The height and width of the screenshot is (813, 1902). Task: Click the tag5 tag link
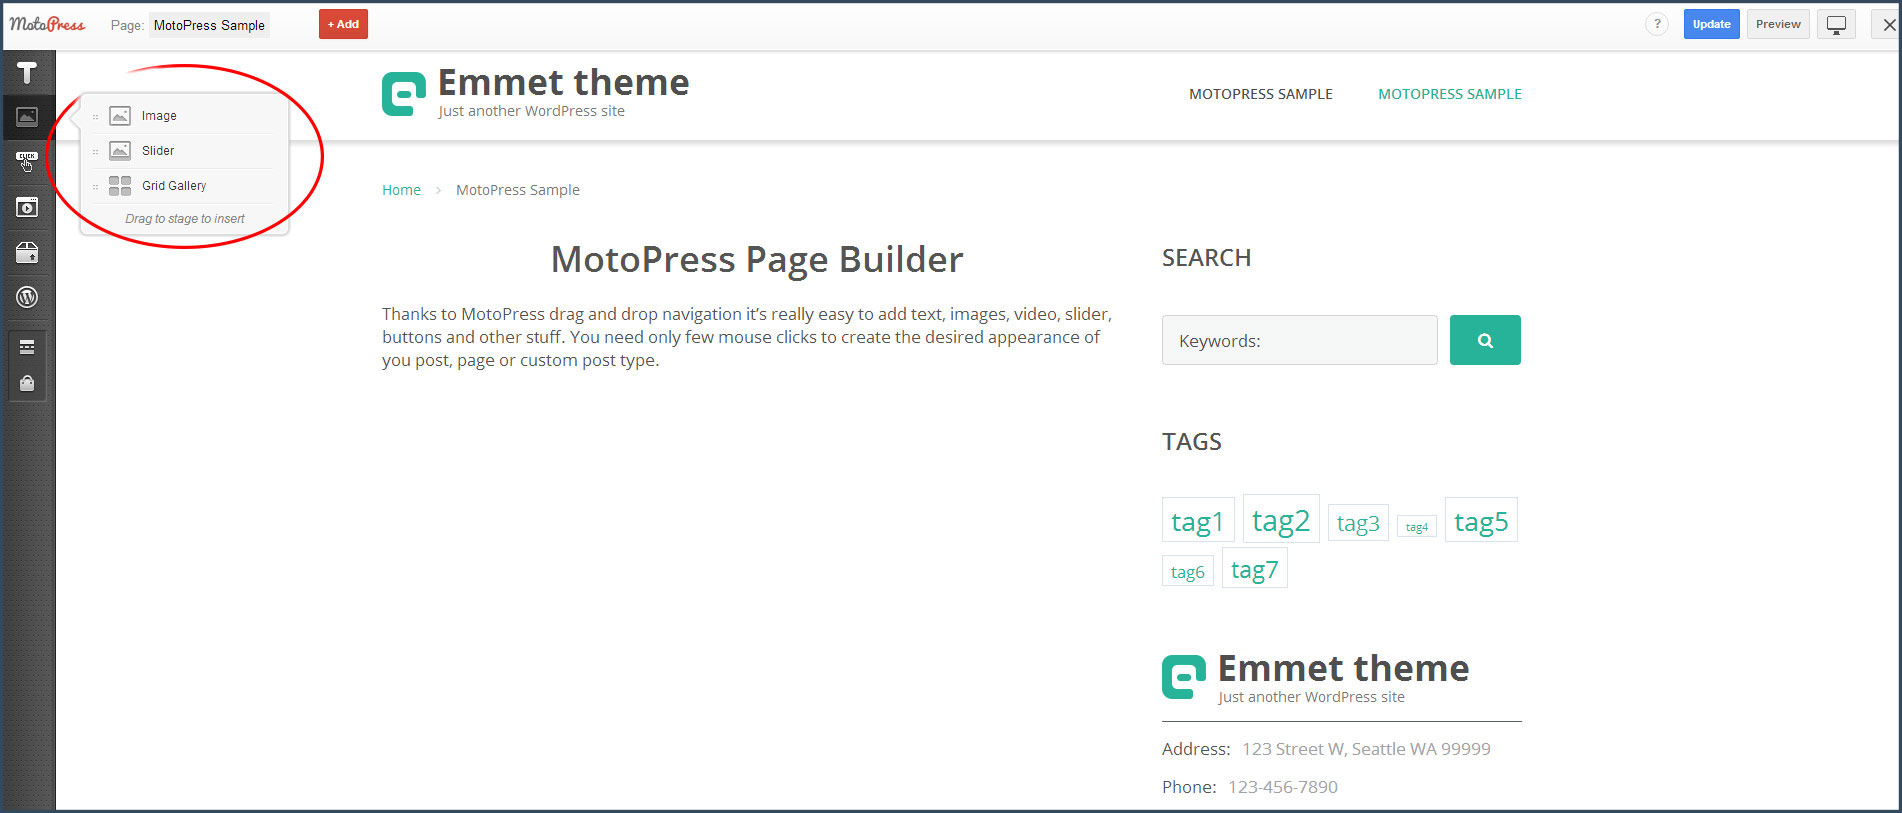click(x=1481, y=521)
